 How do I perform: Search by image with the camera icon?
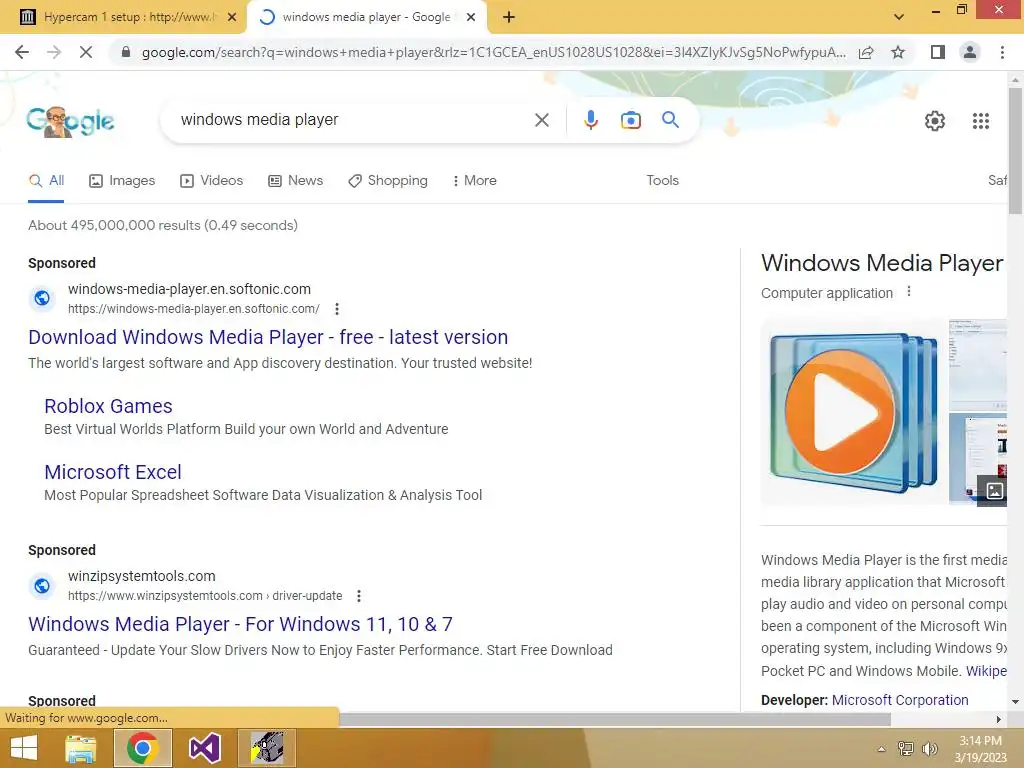click(630, 120)
